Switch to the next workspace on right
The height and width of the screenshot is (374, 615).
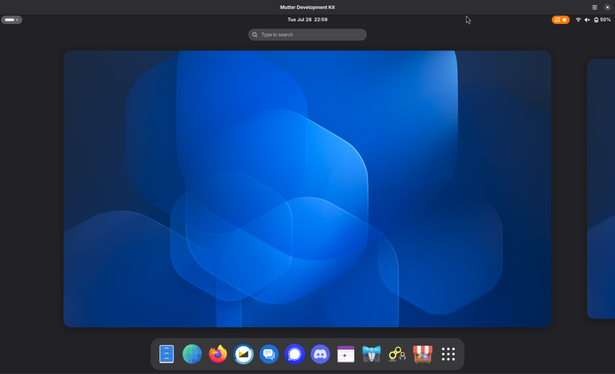(x=601, y=189)
